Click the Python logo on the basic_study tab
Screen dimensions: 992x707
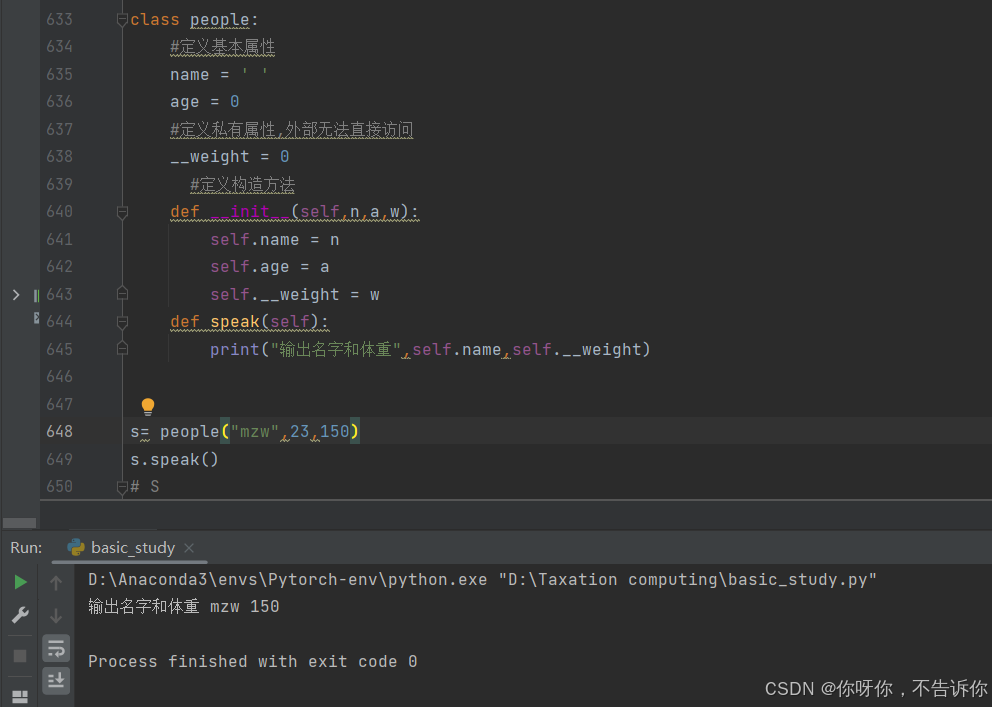[77, 547]
